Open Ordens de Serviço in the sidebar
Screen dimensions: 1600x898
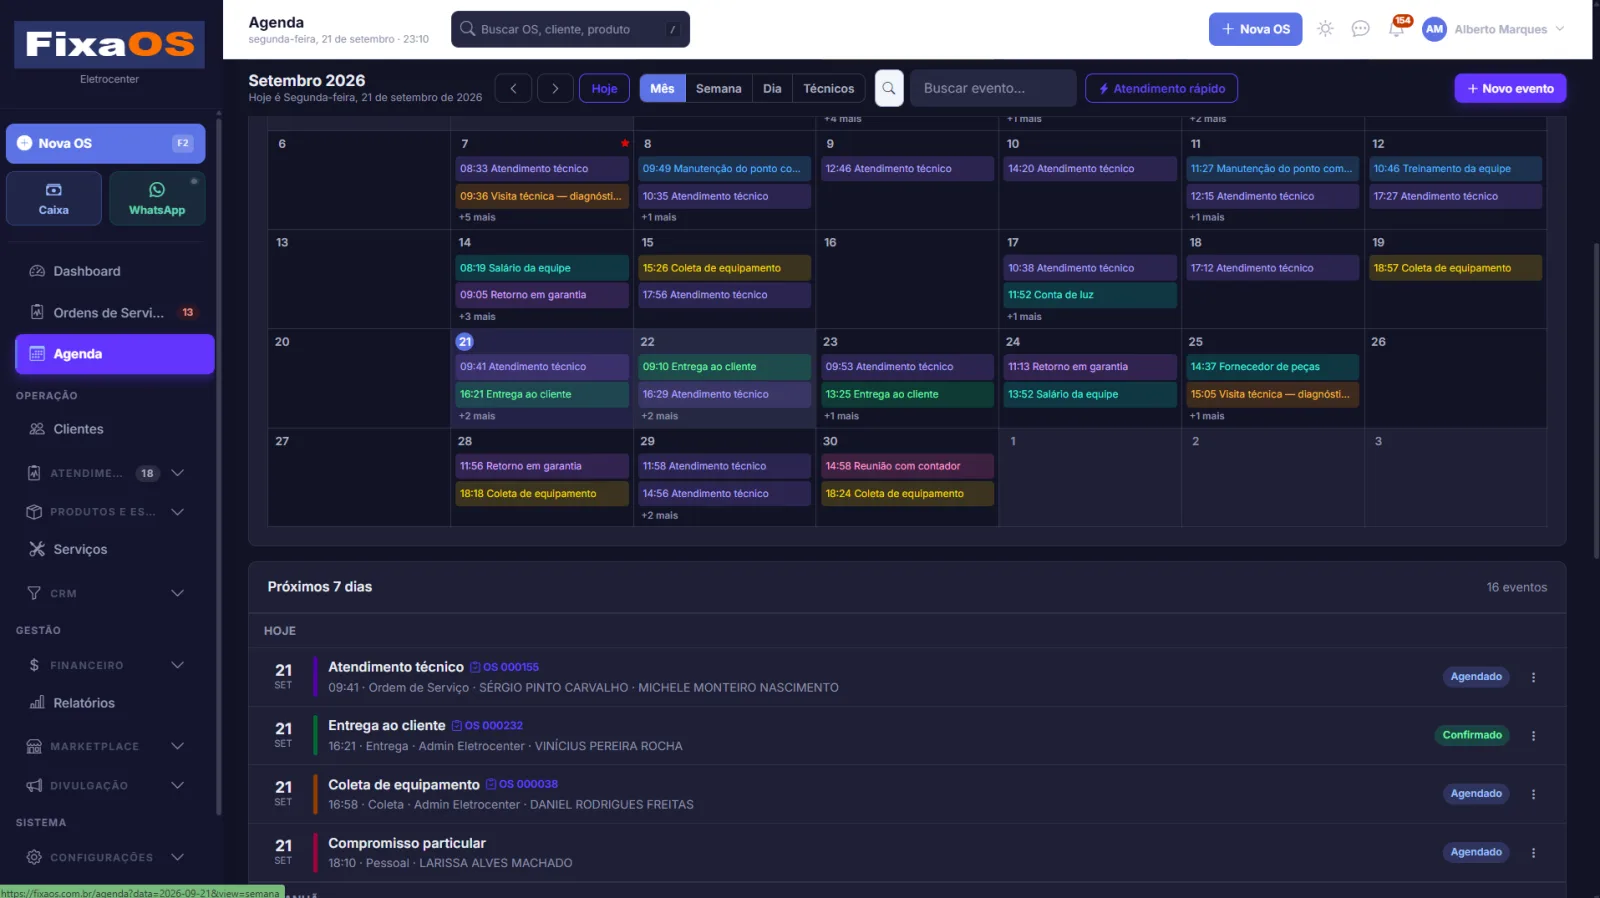pyautogui.click(x=114, y=312)
